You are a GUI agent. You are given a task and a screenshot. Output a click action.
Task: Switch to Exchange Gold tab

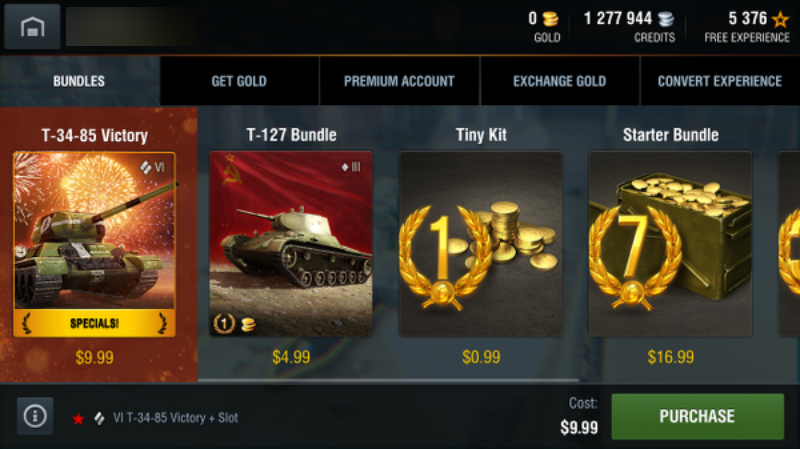(x=560, y=81)
